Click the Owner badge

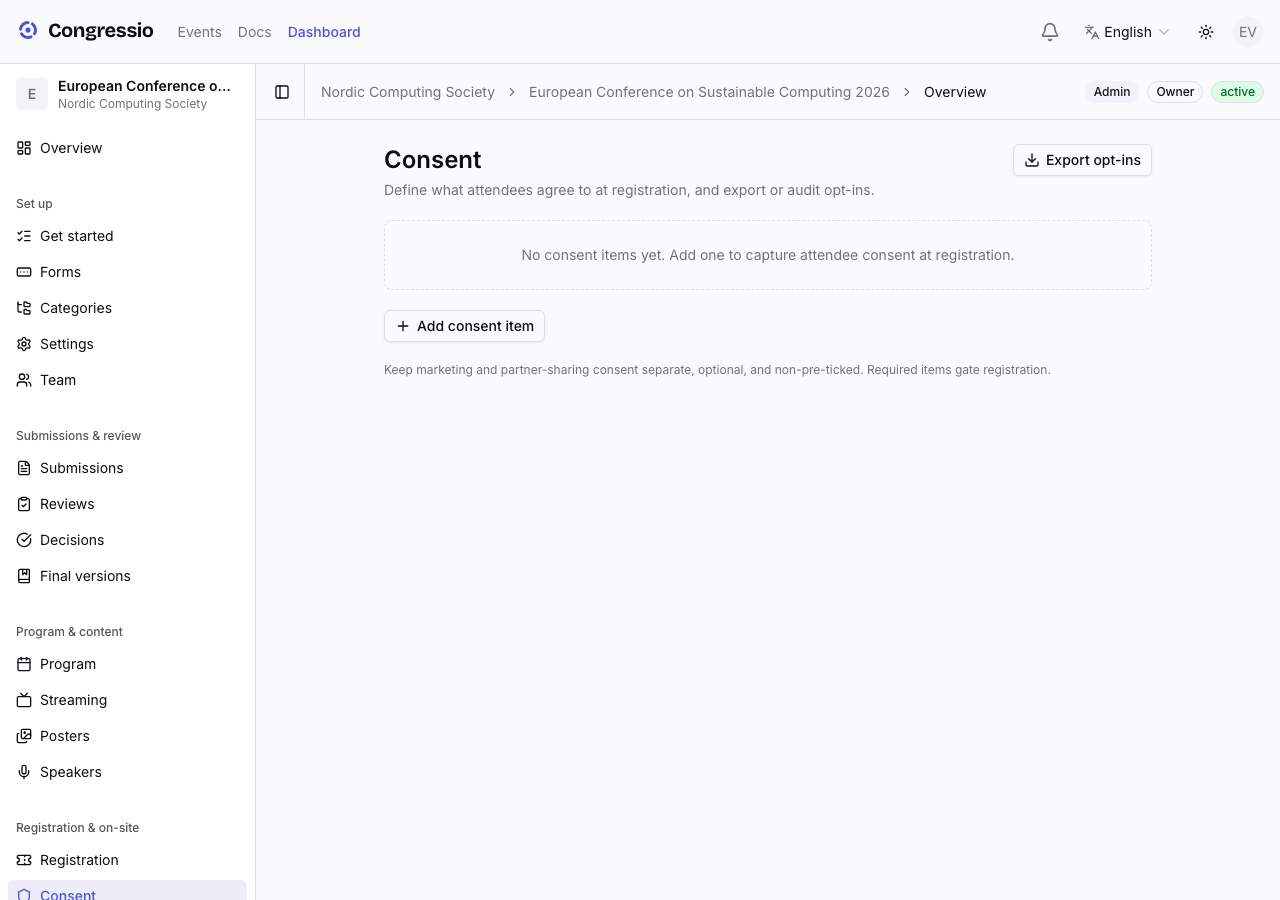click(1175, 92)
